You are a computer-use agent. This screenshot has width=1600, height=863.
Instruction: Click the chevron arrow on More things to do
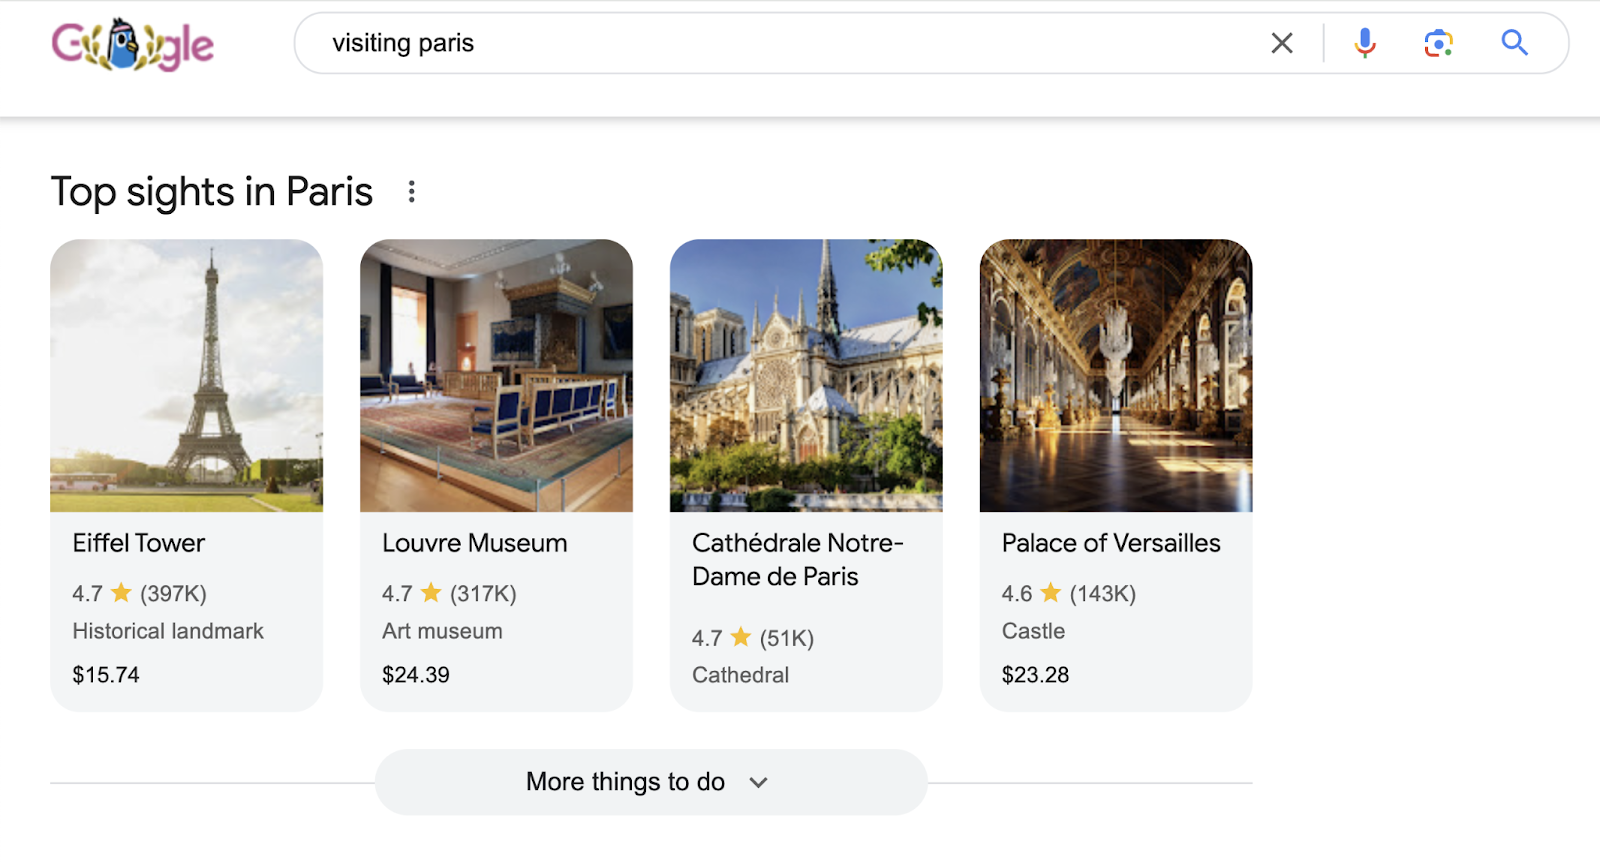coord(759,783)
